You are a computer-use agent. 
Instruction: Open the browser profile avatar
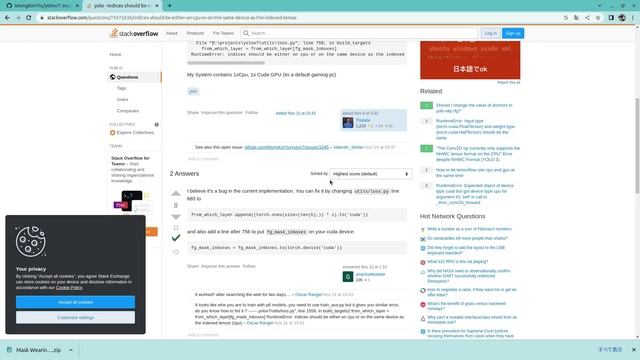pyautogui.click(x=622, y=18)
